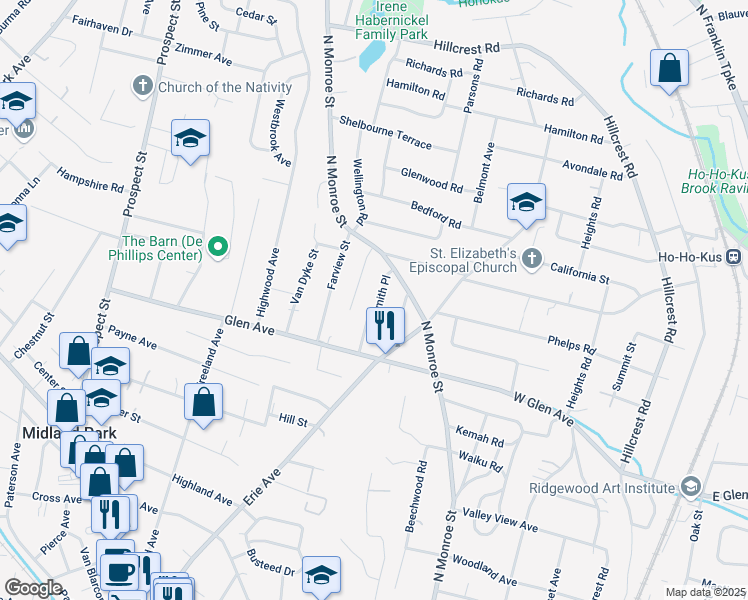Click the Van Dyke St label
The width and height of the screenshot is (748, 600).
click(x=304, y=276)
